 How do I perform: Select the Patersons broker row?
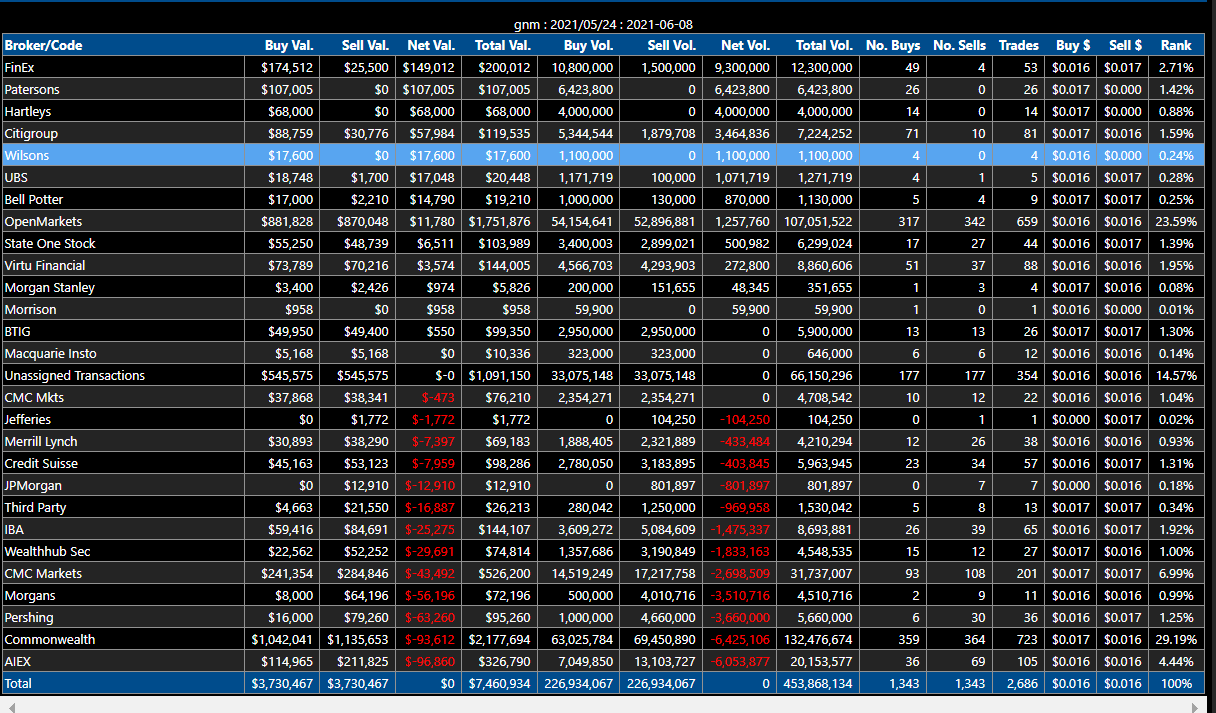pos(603,89)
